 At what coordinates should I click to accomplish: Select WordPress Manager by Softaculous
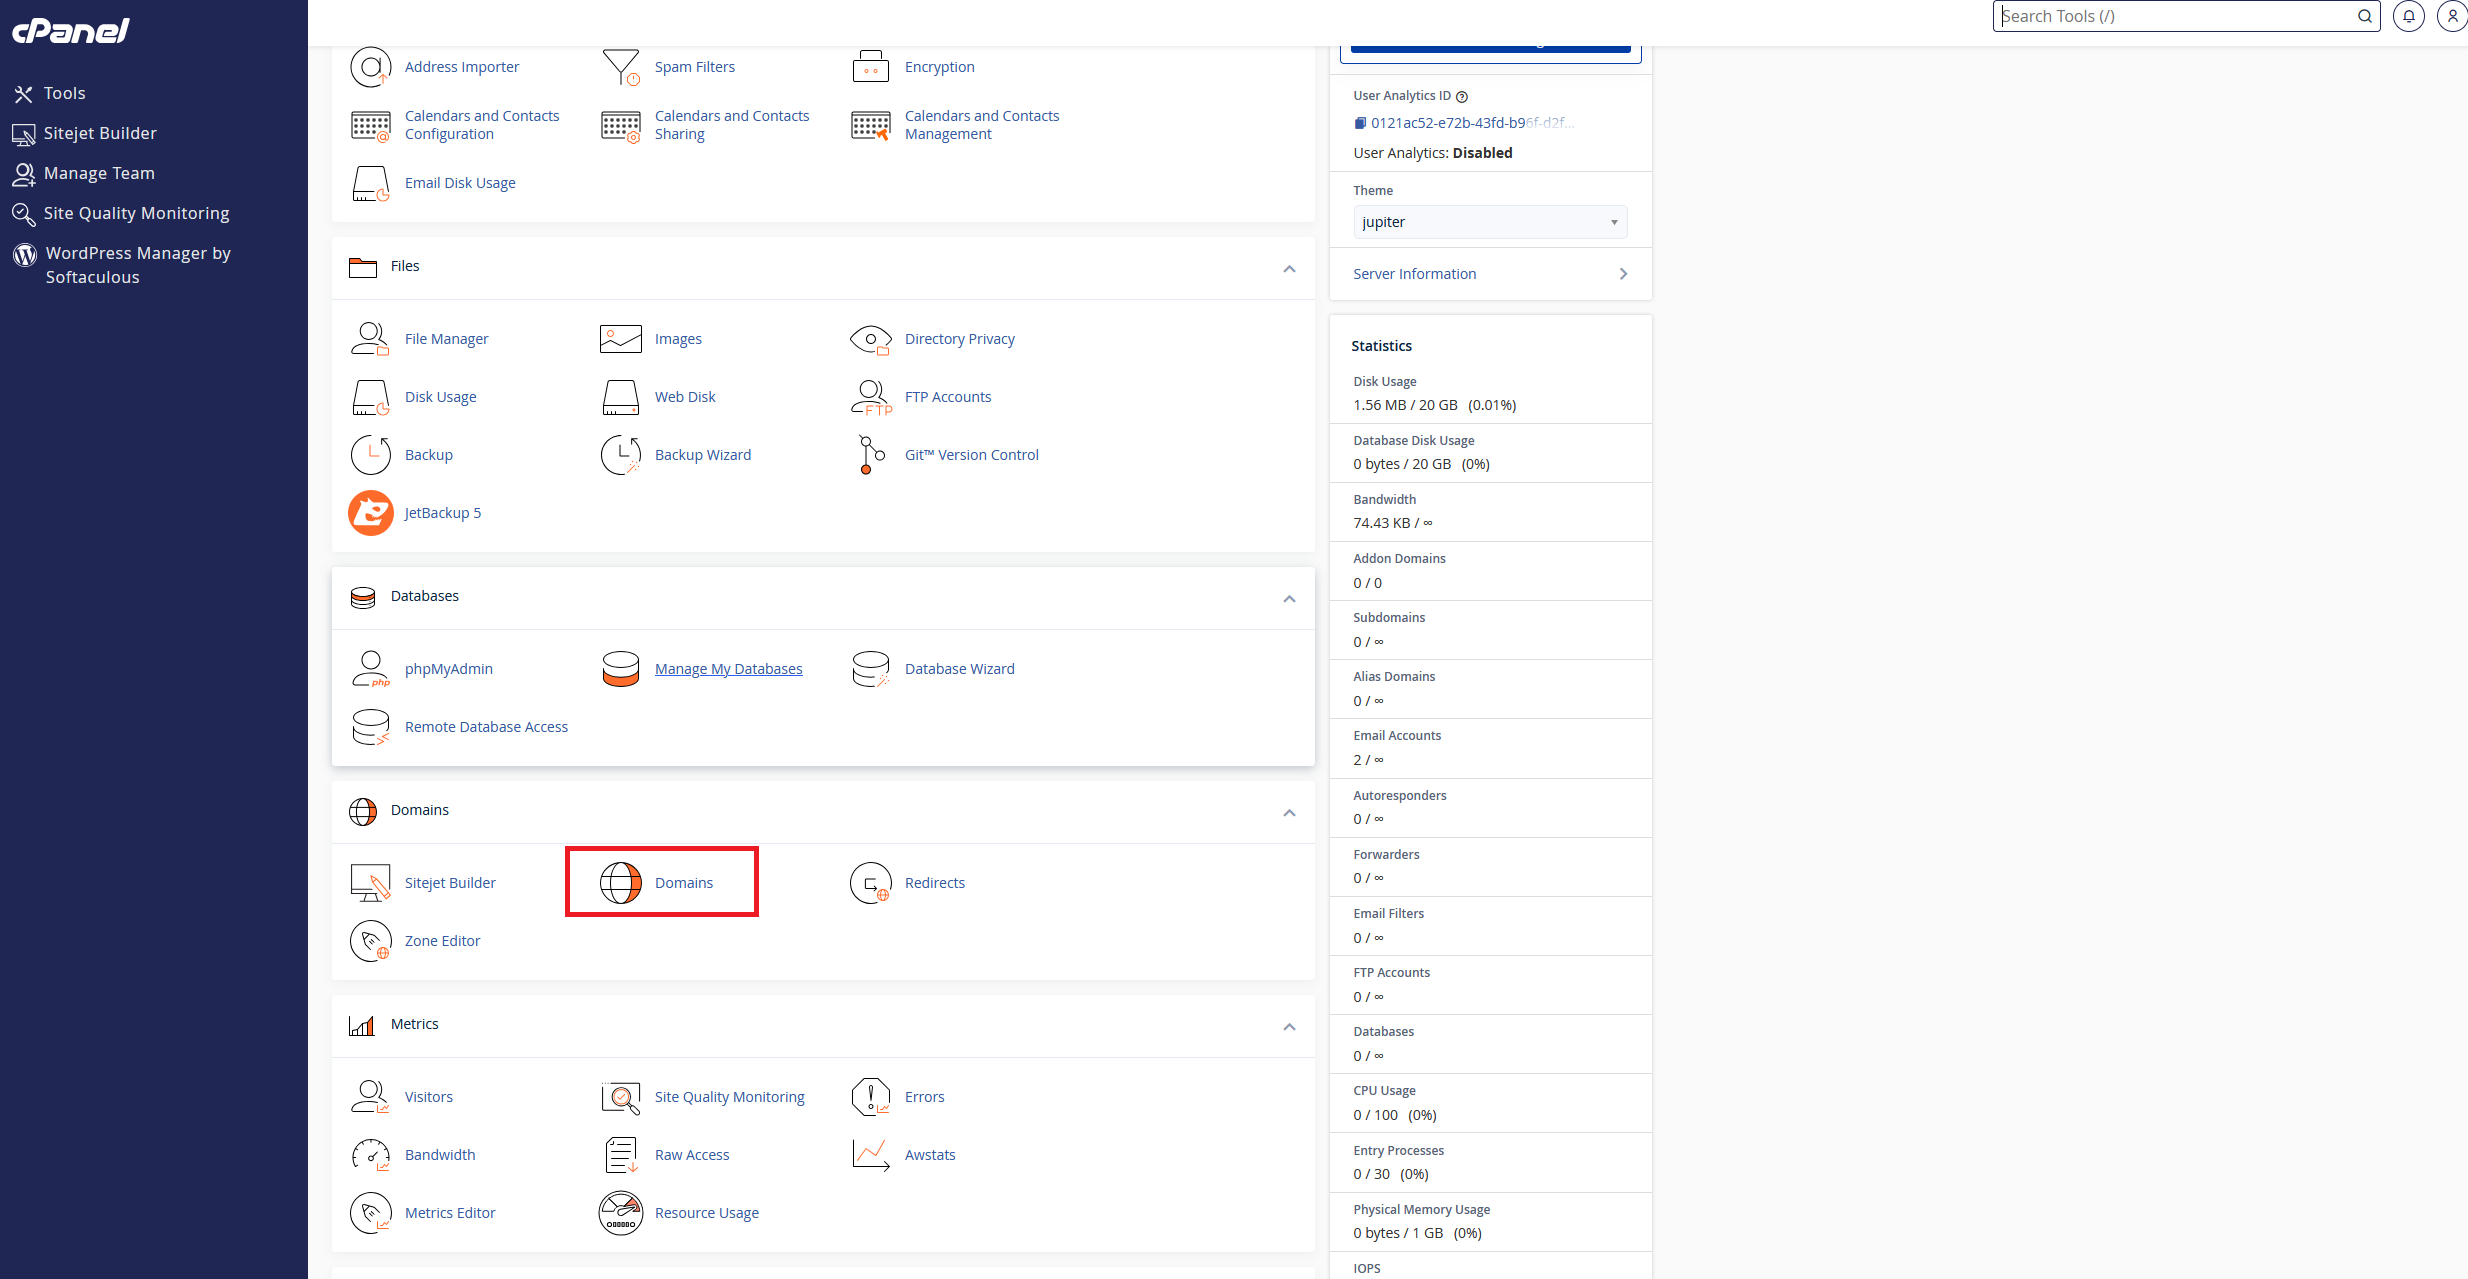137,265
